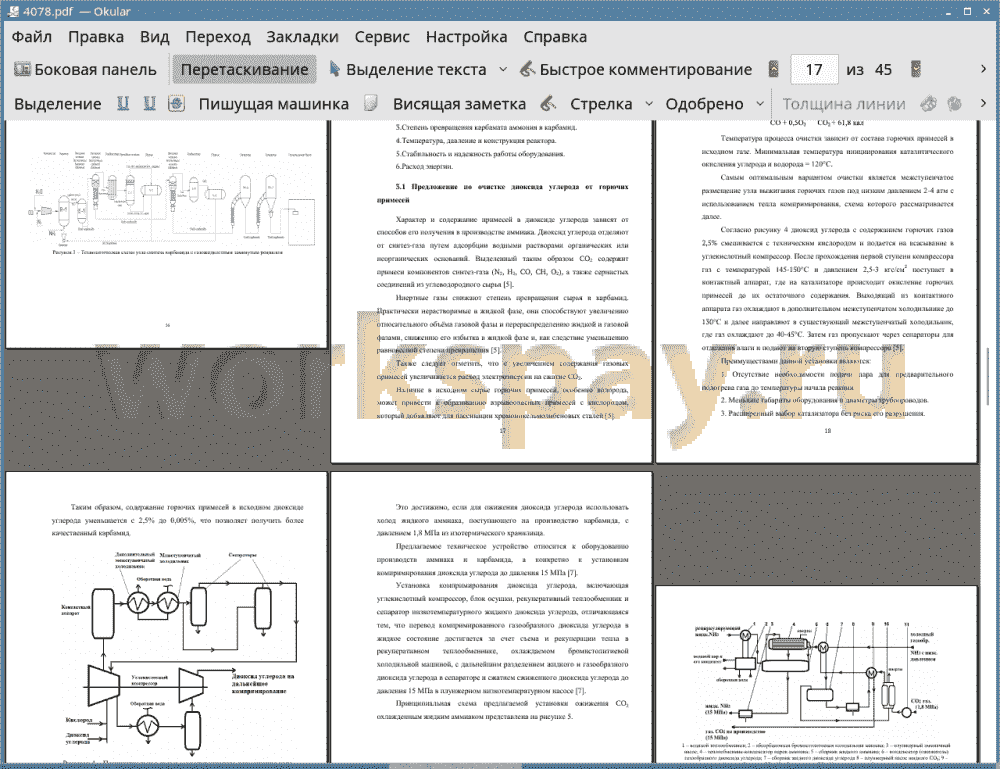The height and width of the screenshot is (769, 1000).
Task: Click the stamp annotation icon before Пишущая машинка
Action: 177,104
